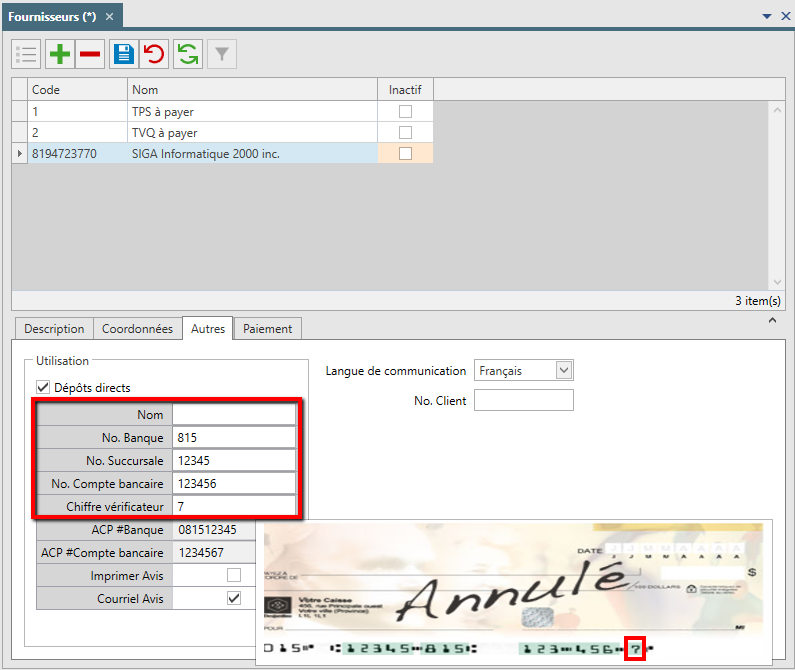Disable the Courriel Avis checkbox
This screenshot has width=795, height=670.
coord(234,598)
